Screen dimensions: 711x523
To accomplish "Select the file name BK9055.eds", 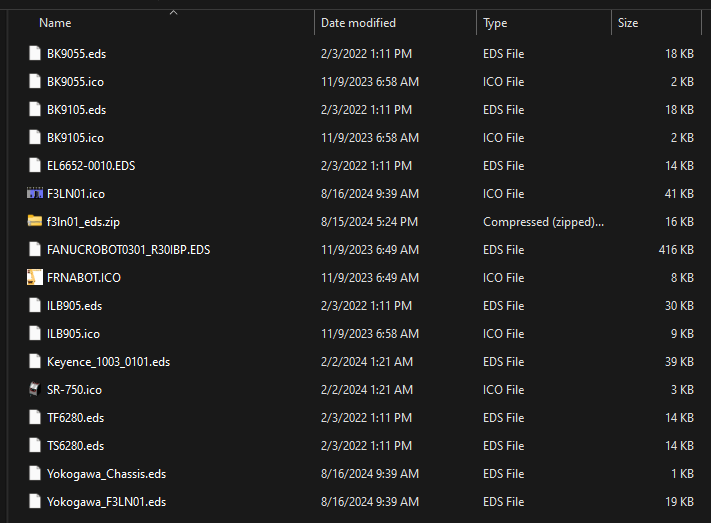I will 77,54.
